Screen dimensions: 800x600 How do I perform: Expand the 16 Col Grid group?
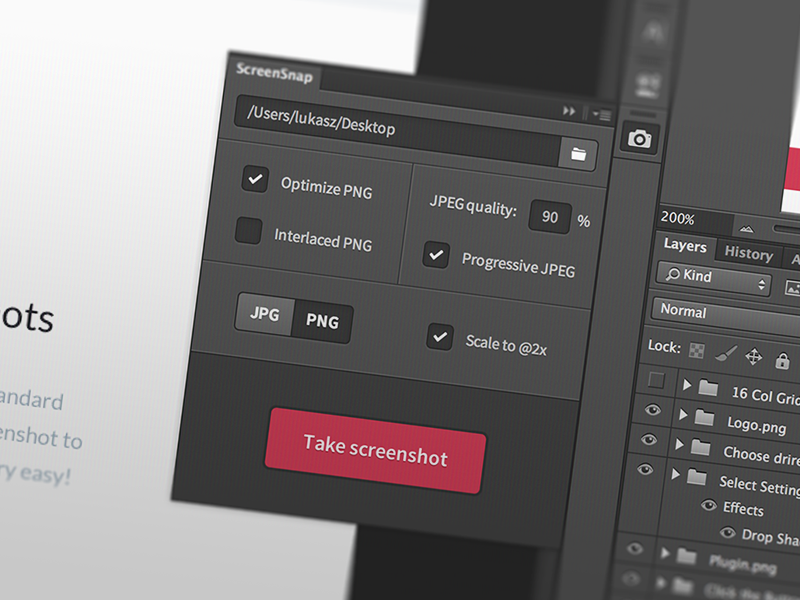pos(687,385)
